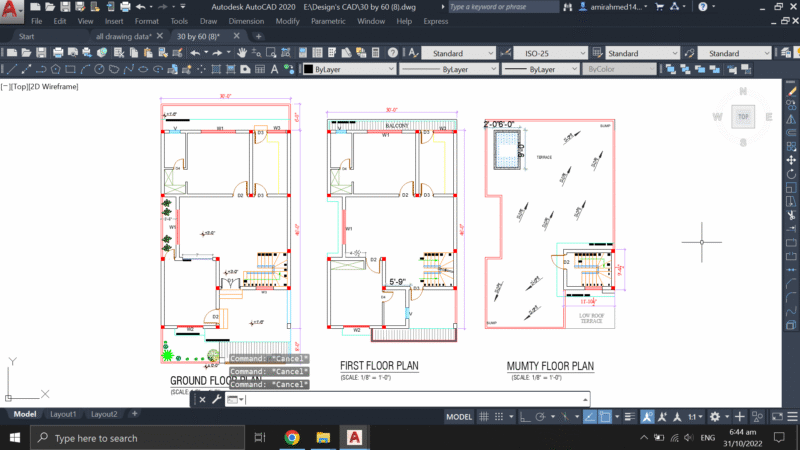
Task: Click the Pan hand tool
Action: click(242, 53)
